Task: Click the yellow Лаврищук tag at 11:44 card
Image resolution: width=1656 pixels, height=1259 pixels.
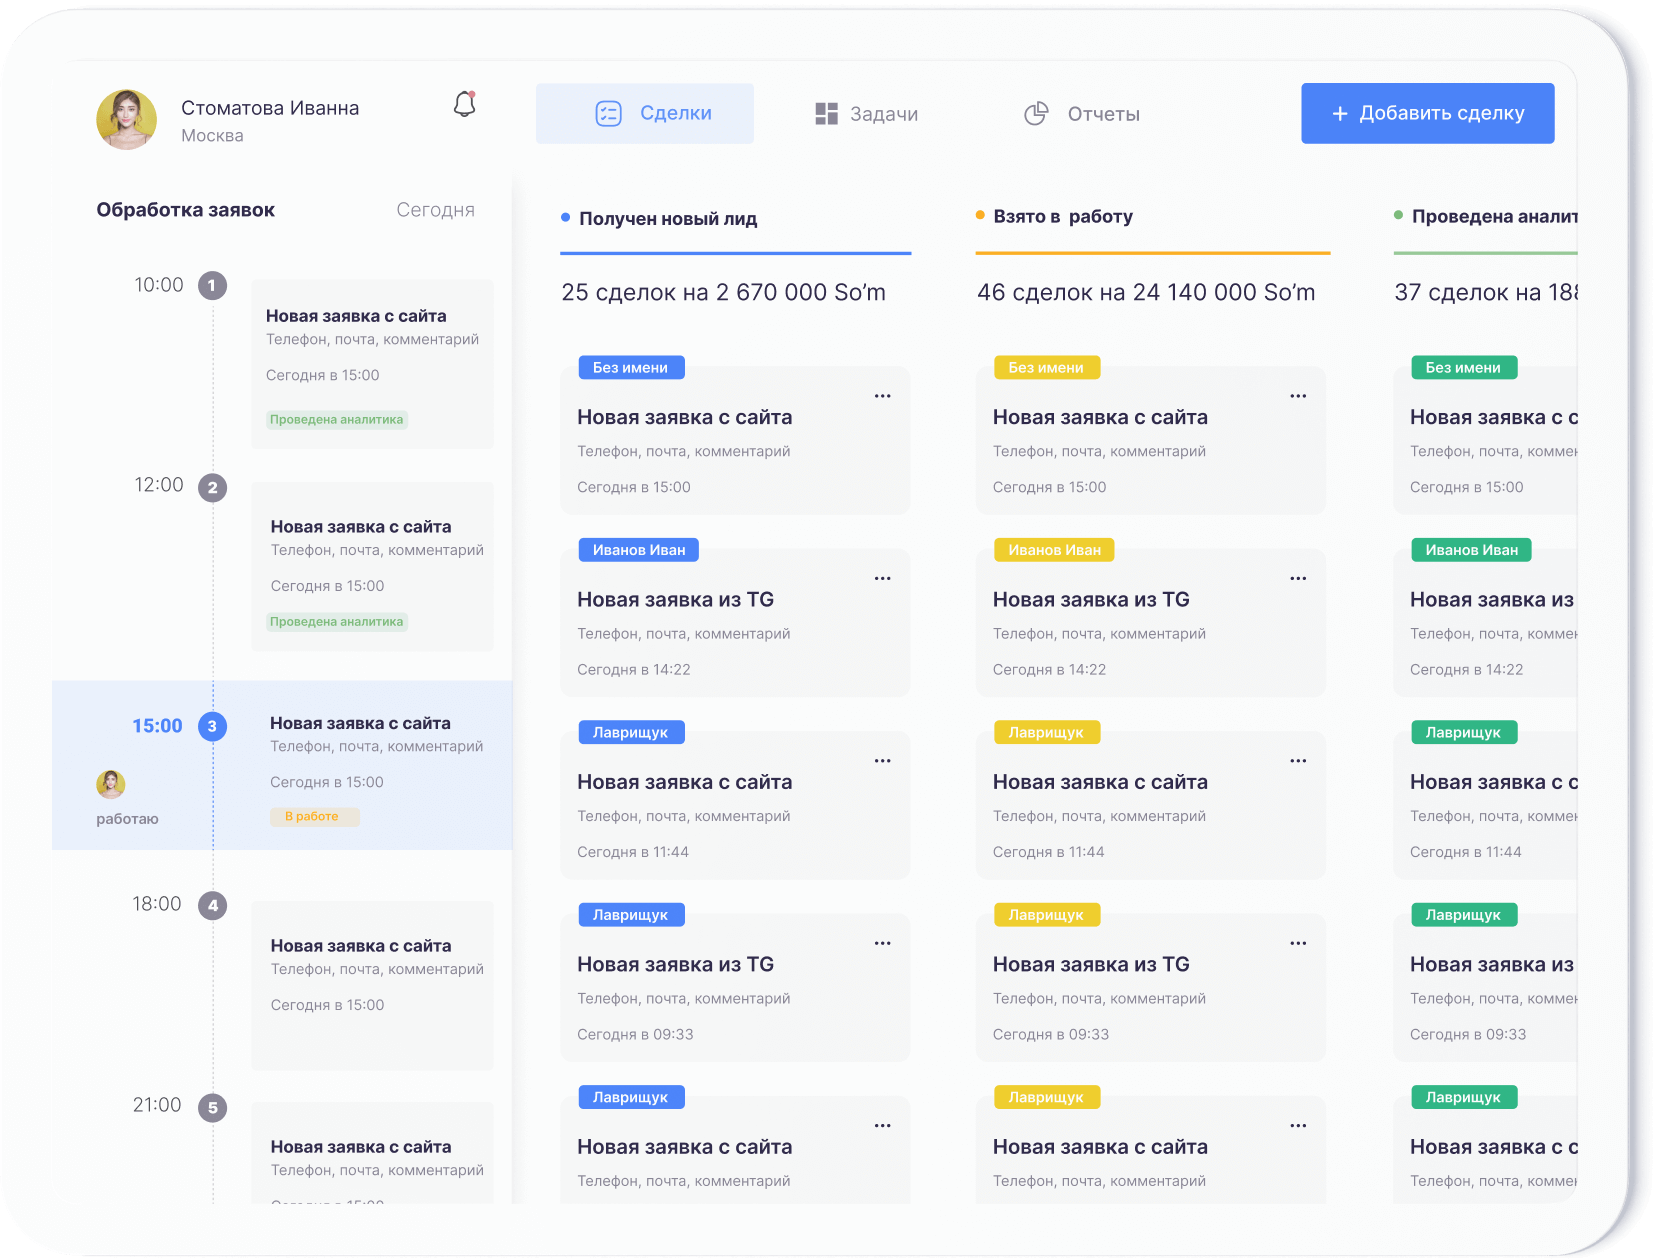Action: pos(1046,732)
